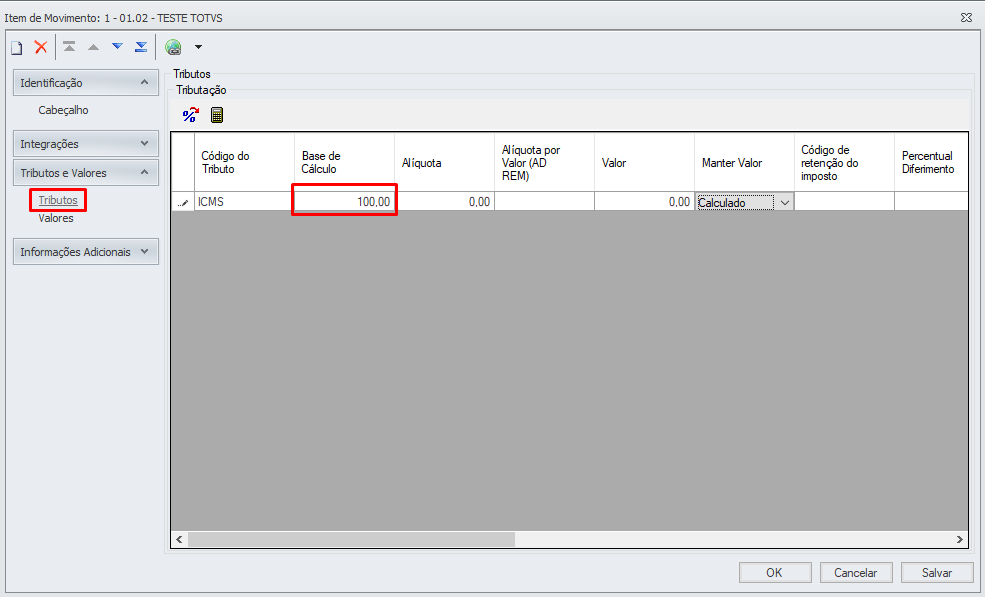Click the Manter Valor column header
Screen dimensions: 985x597
pyautogui.click(x=744, y=162)
